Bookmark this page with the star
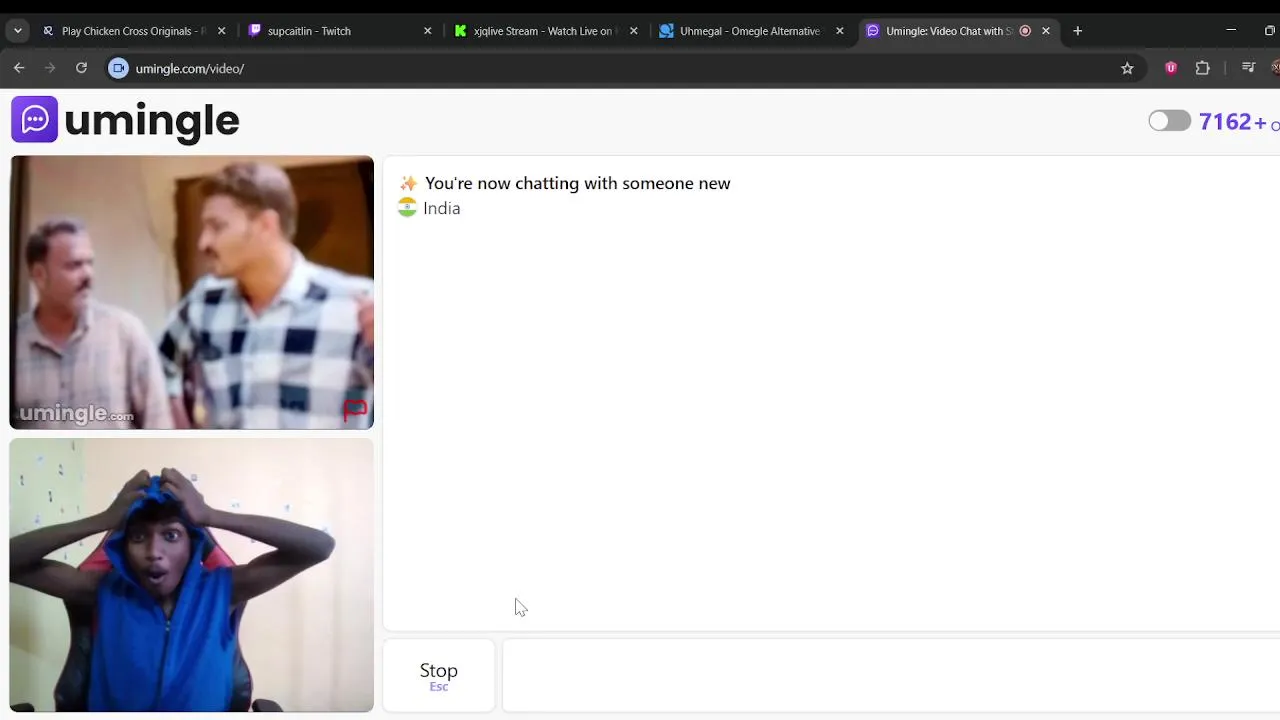 (x=1127, y=68)
